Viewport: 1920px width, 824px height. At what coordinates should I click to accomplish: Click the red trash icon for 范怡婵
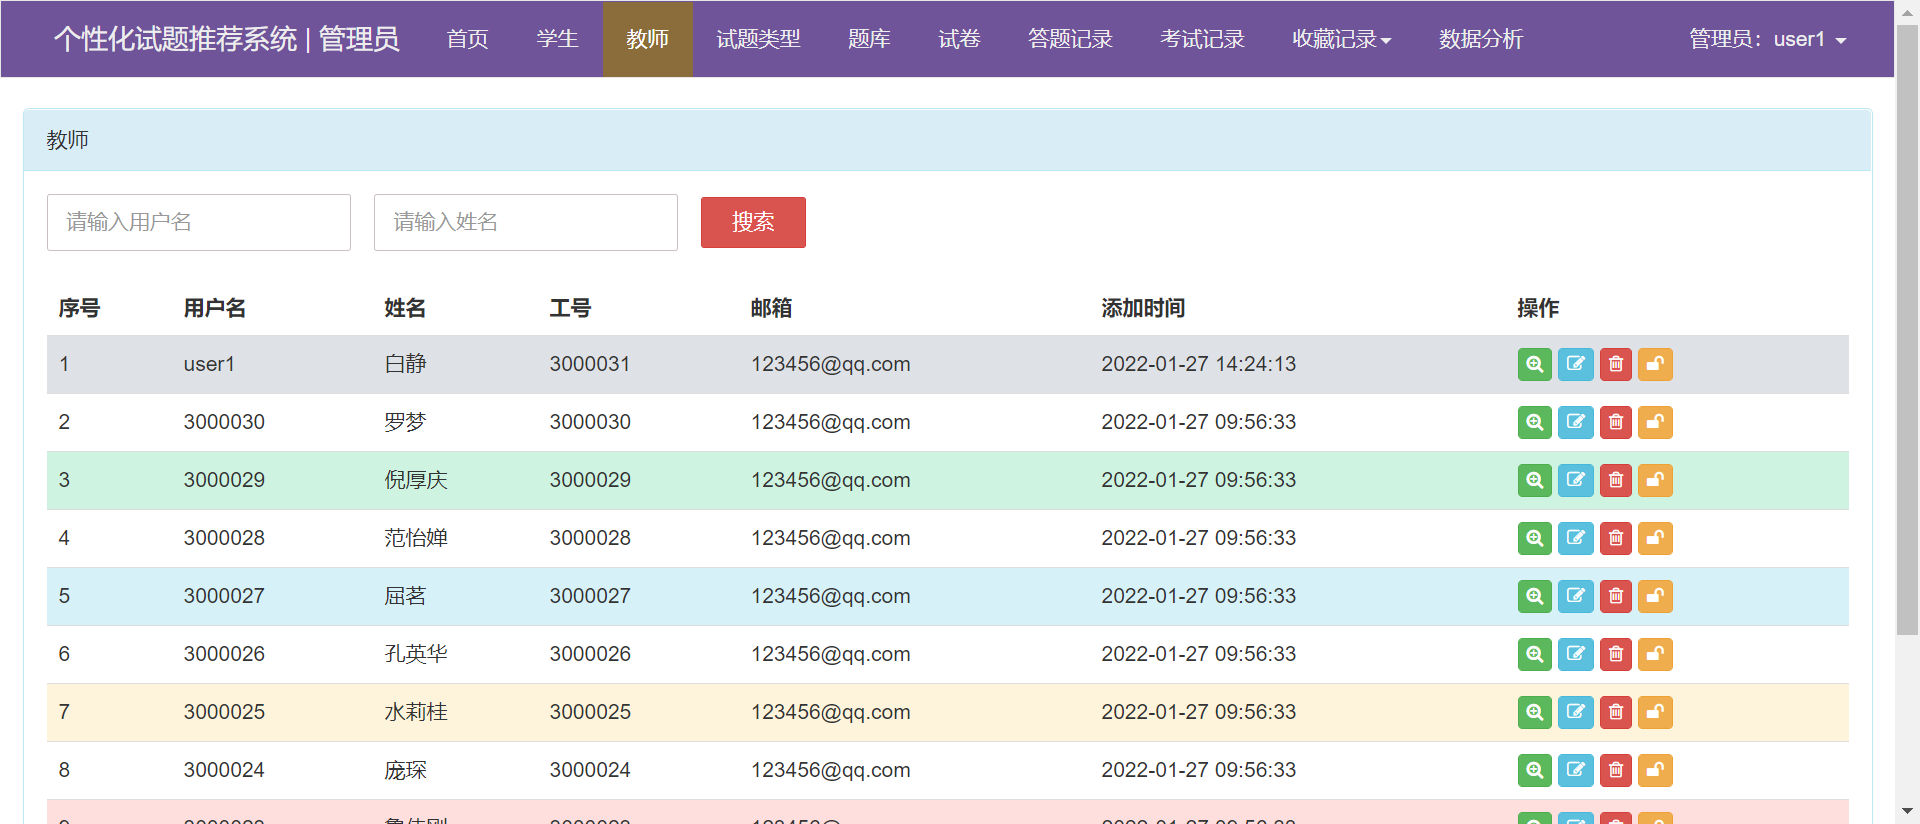[x=1615, y=538]
